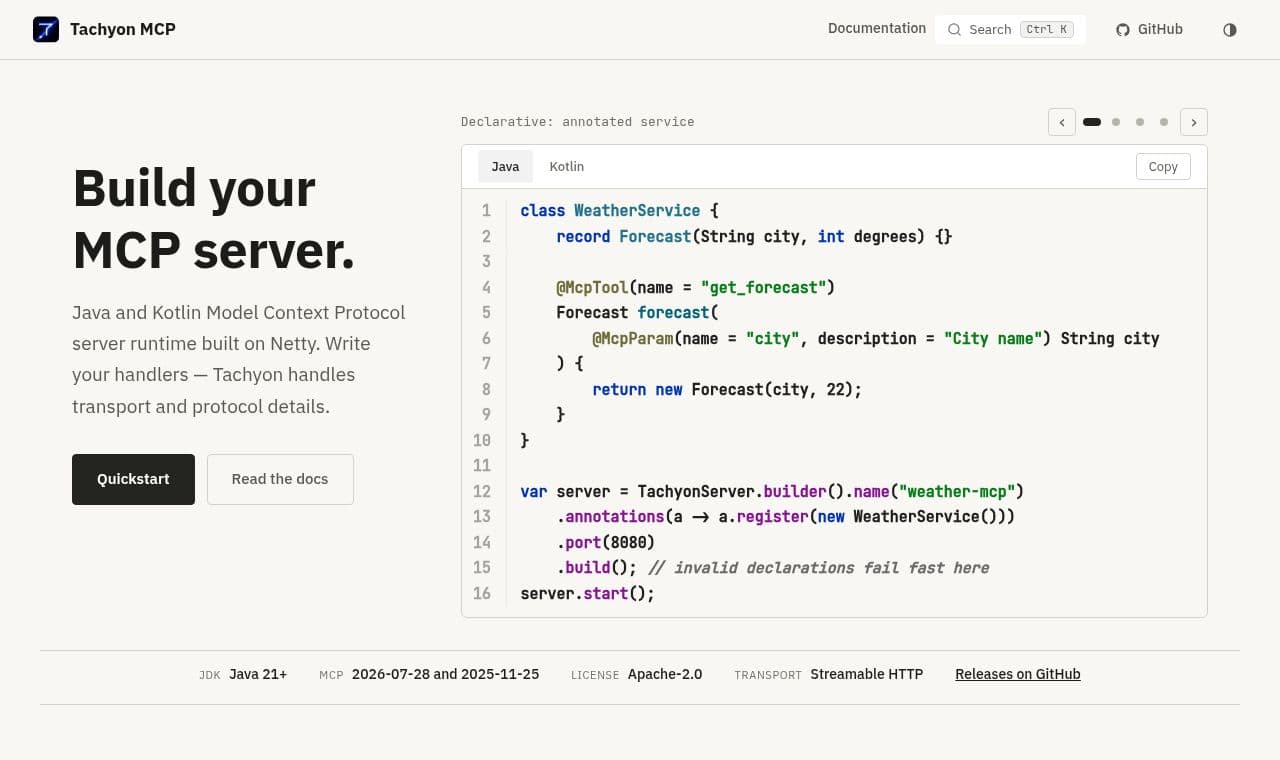Jump to the fourth carousel dot

pyautogui.click(x=1164, y=122)
